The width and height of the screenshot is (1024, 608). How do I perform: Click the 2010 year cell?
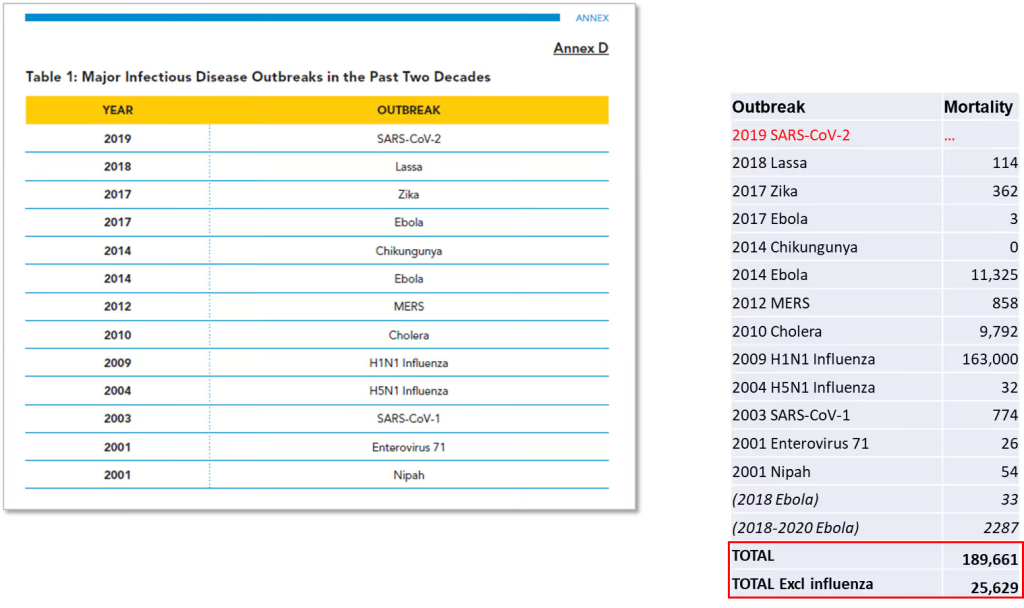tap(118, 335)
